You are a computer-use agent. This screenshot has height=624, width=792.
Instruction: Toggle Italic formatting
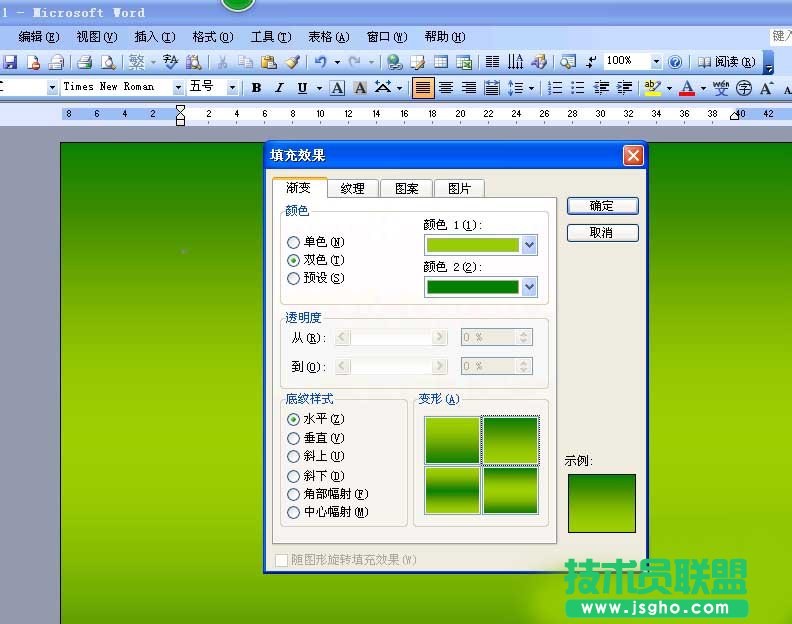click(x=279, y=88)
